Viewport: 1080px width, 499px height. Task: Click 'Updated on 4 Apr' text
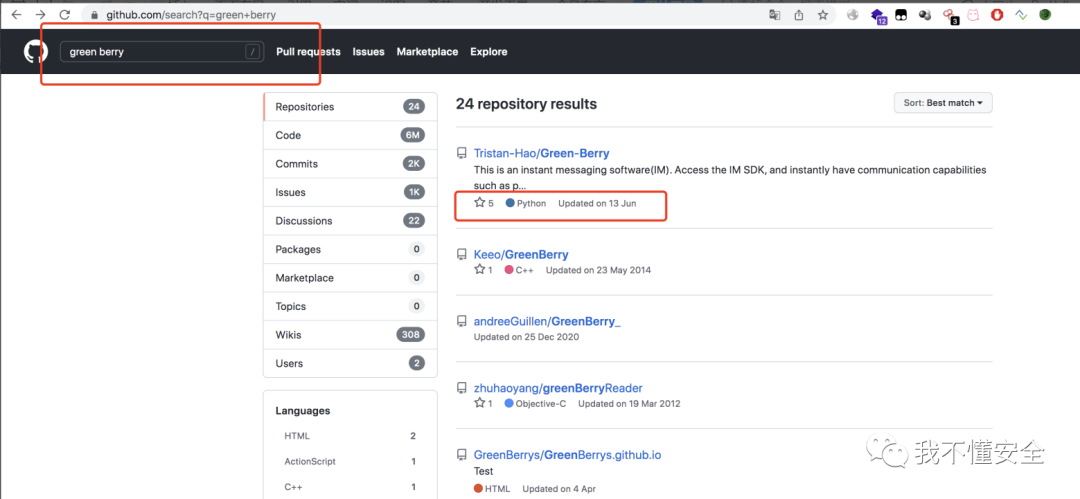pos(559,489)
